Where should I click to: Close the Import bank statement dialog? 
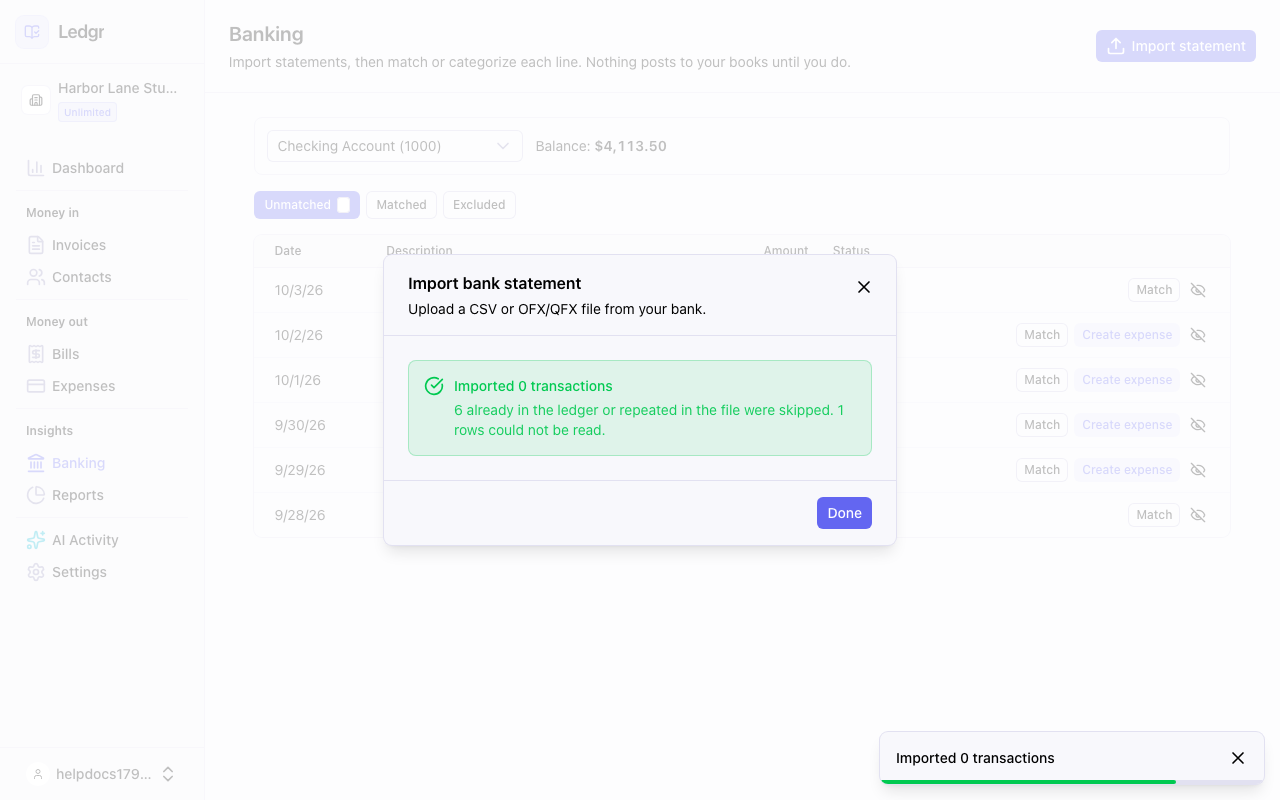864,287
